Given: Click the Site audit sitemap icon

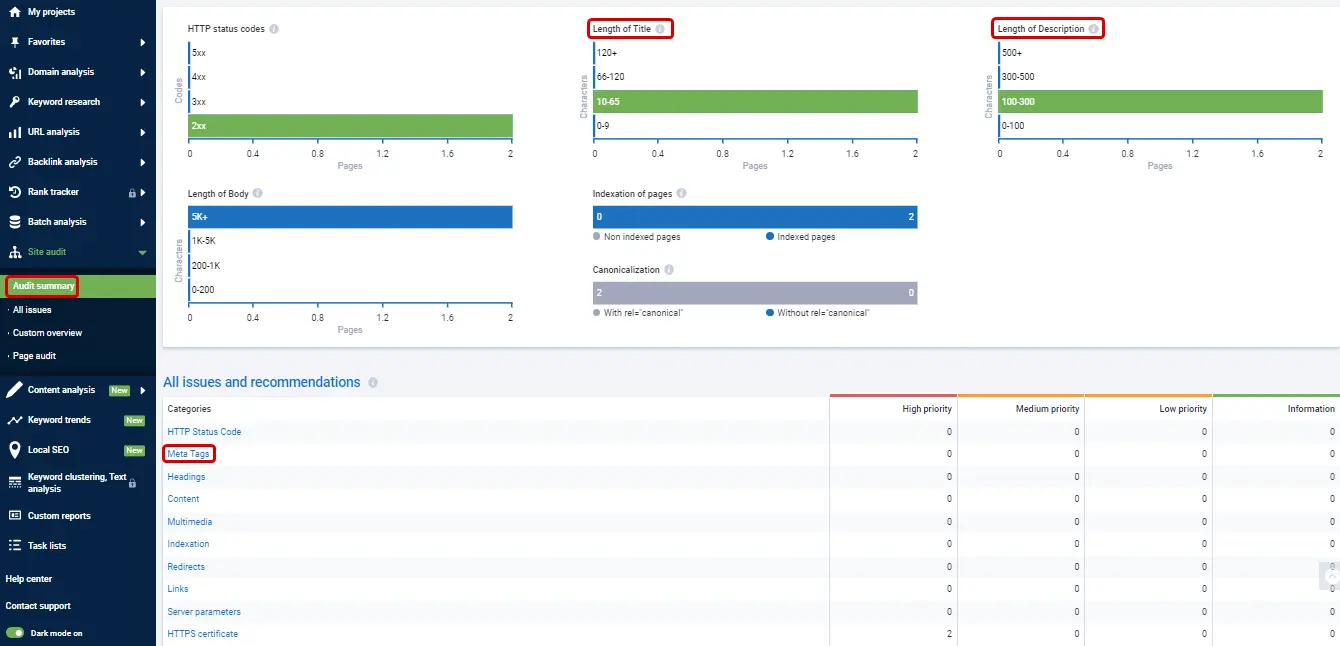Looking at the screenshot, I should [x=14, y=252].
